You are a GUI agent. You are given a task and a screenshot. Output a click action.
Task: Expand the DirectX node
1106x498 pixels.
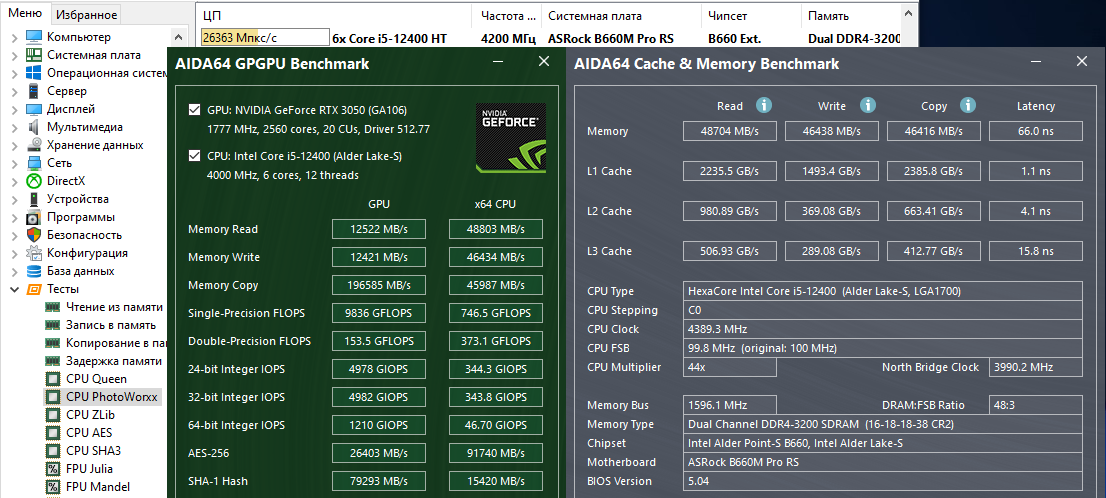point(14,181)
